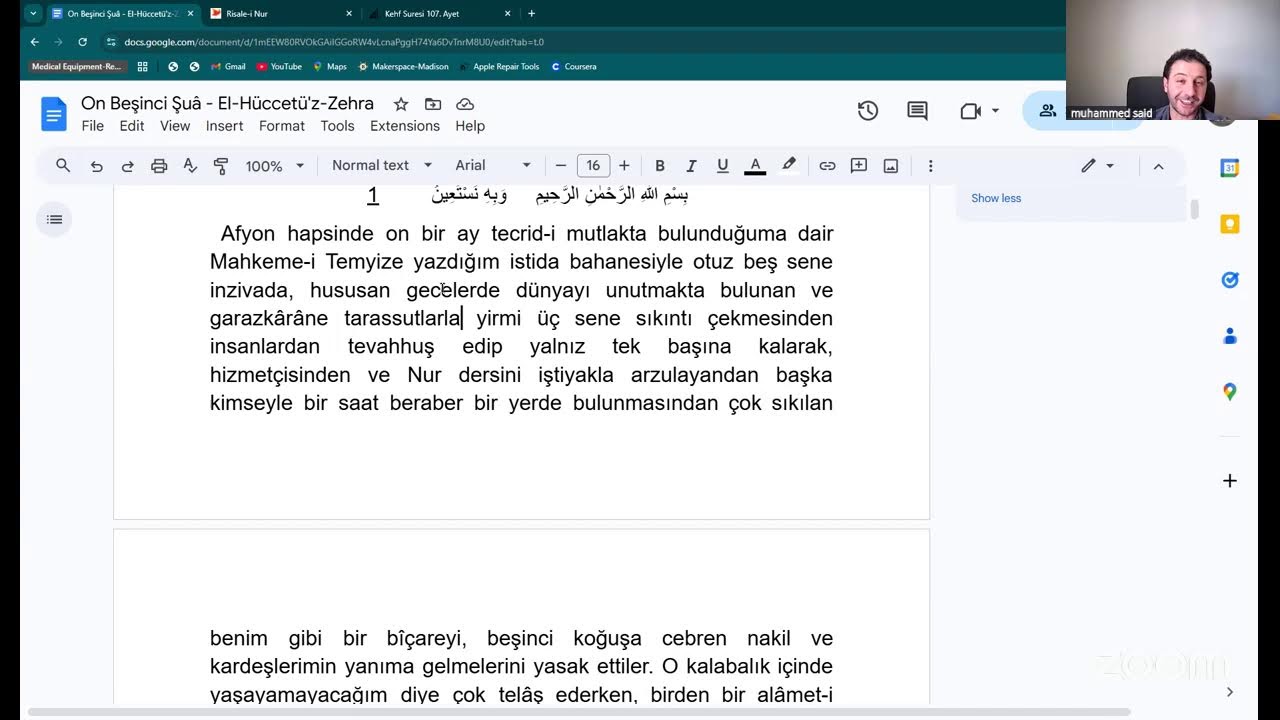Open the Format menu

[x=282, y=126]
